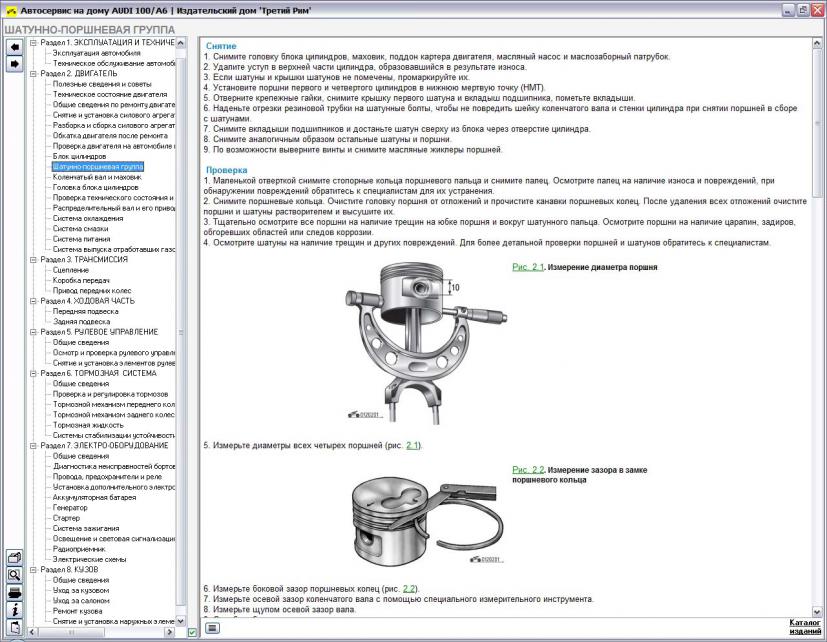827x642 pixels.
Task: Click tree vertical scrollbar up arrow
Action: tap(180, 43)
